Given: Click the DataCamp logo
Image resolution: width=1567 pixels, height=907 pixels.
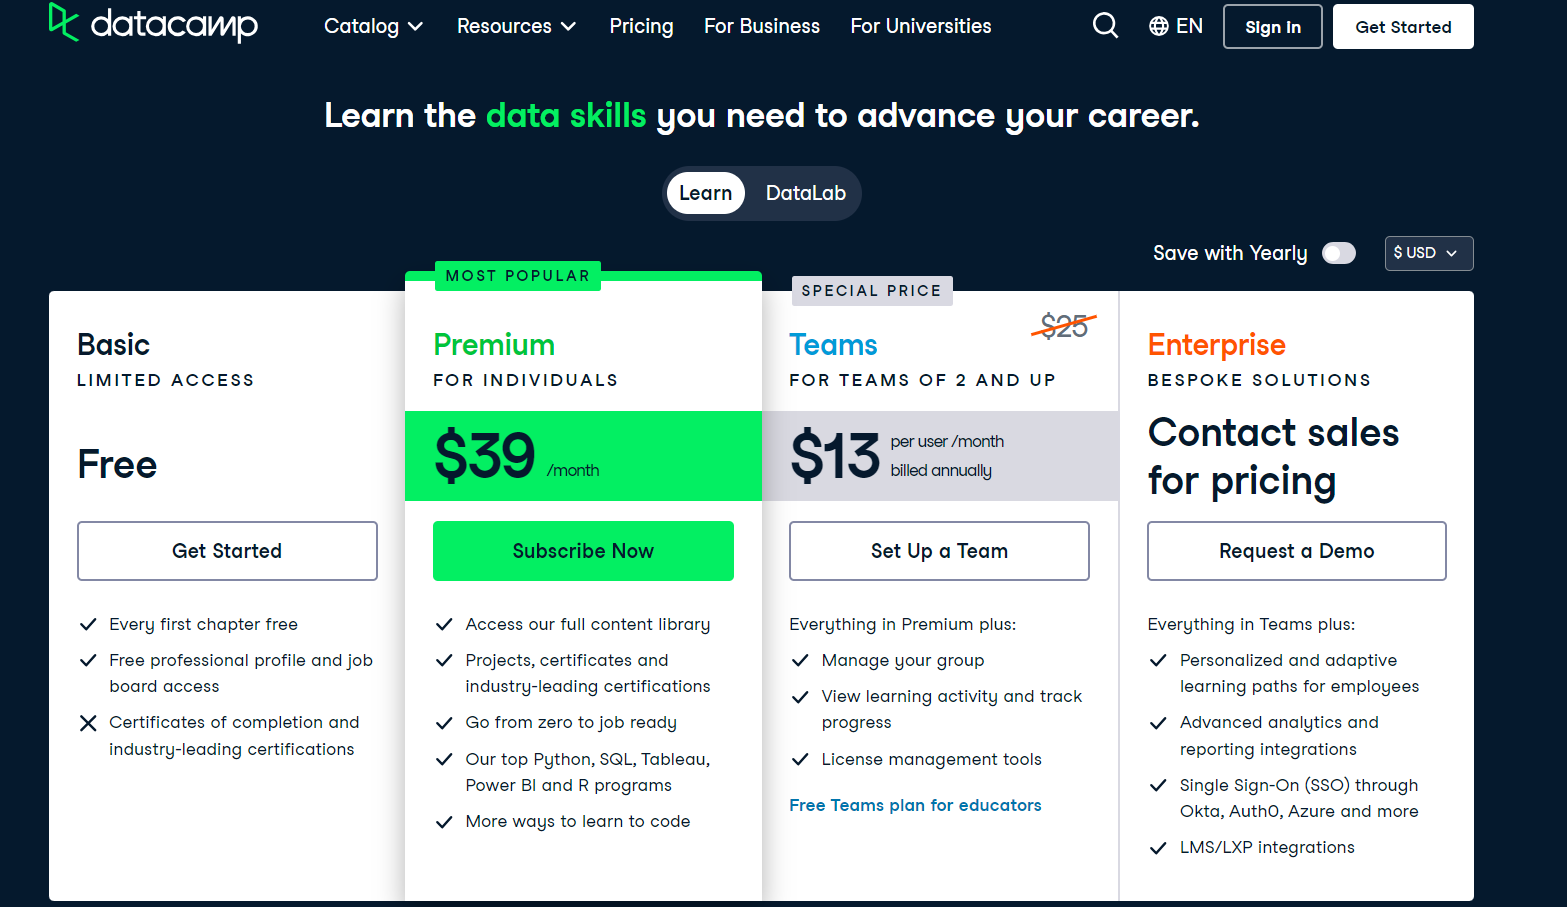Looking at the screenshot, I should click(x=153, y=24).
